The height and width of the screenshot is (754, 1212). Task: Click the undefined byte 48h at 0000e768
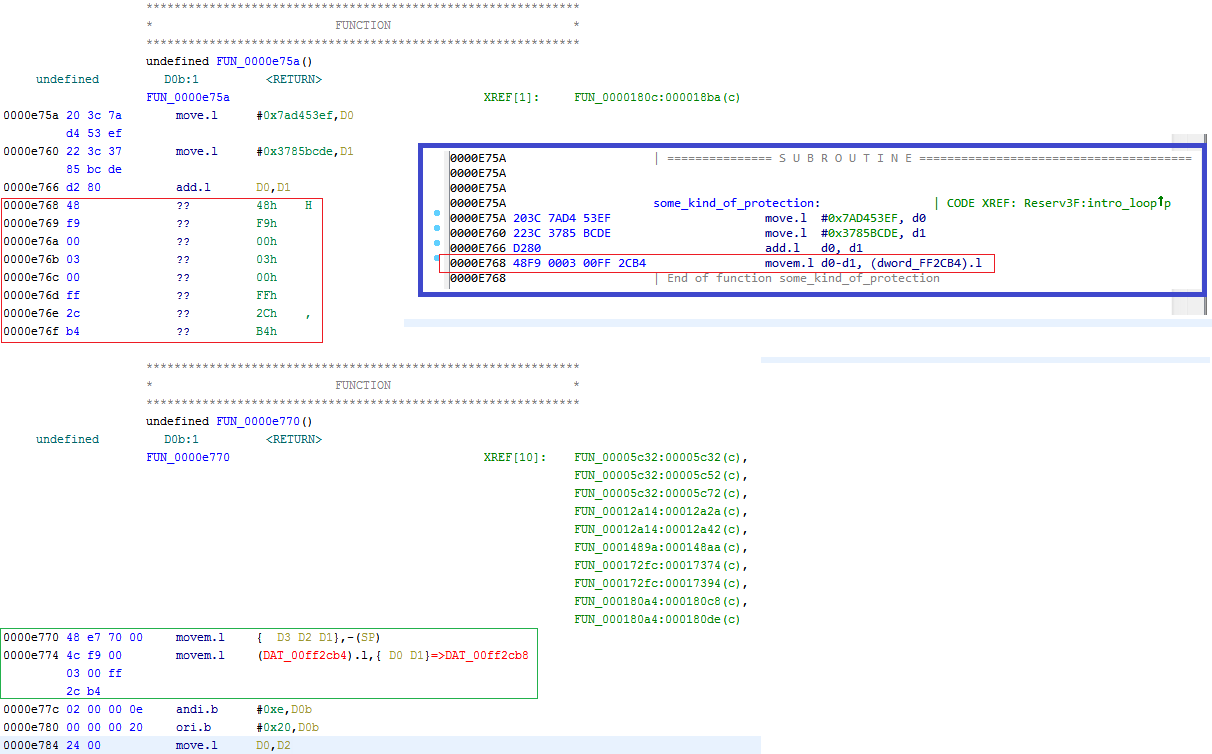(267, 205)
